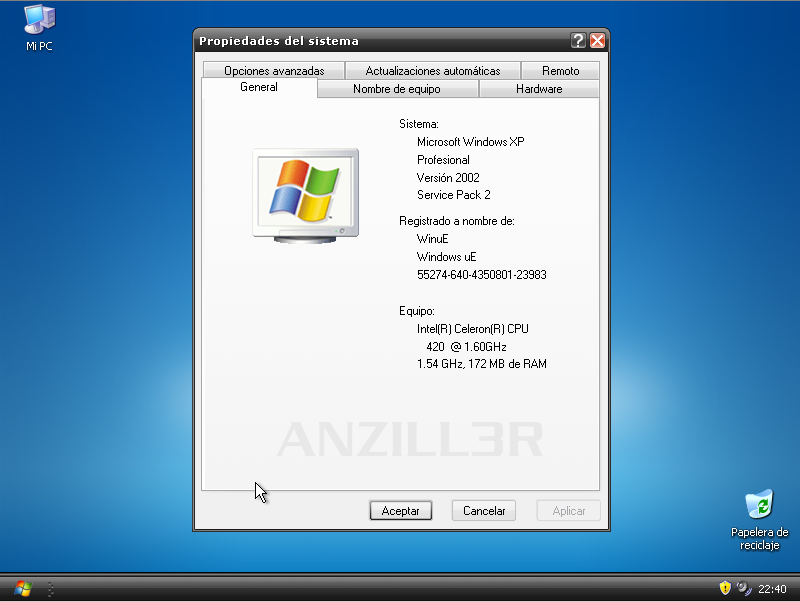Select the General tab

point(258,88)
